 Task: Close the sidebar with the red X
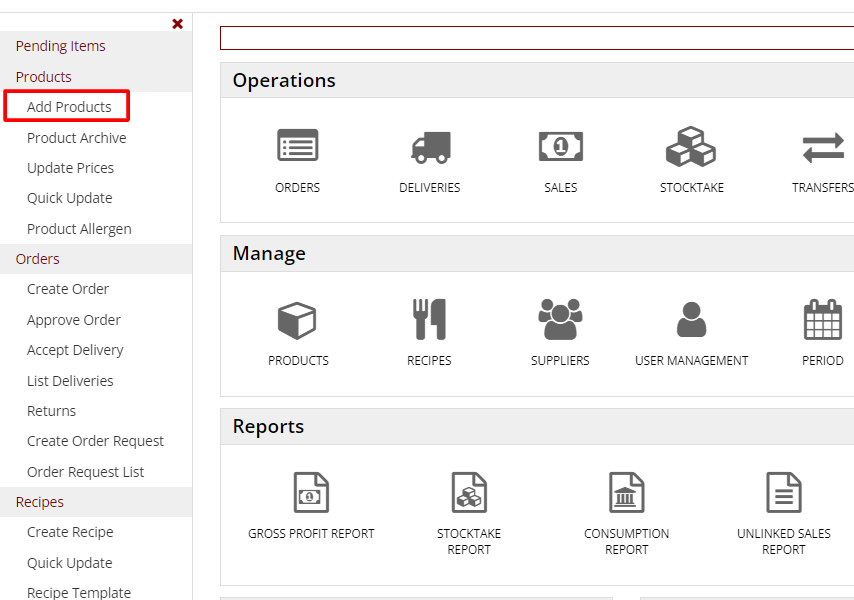tap(178, 24)
